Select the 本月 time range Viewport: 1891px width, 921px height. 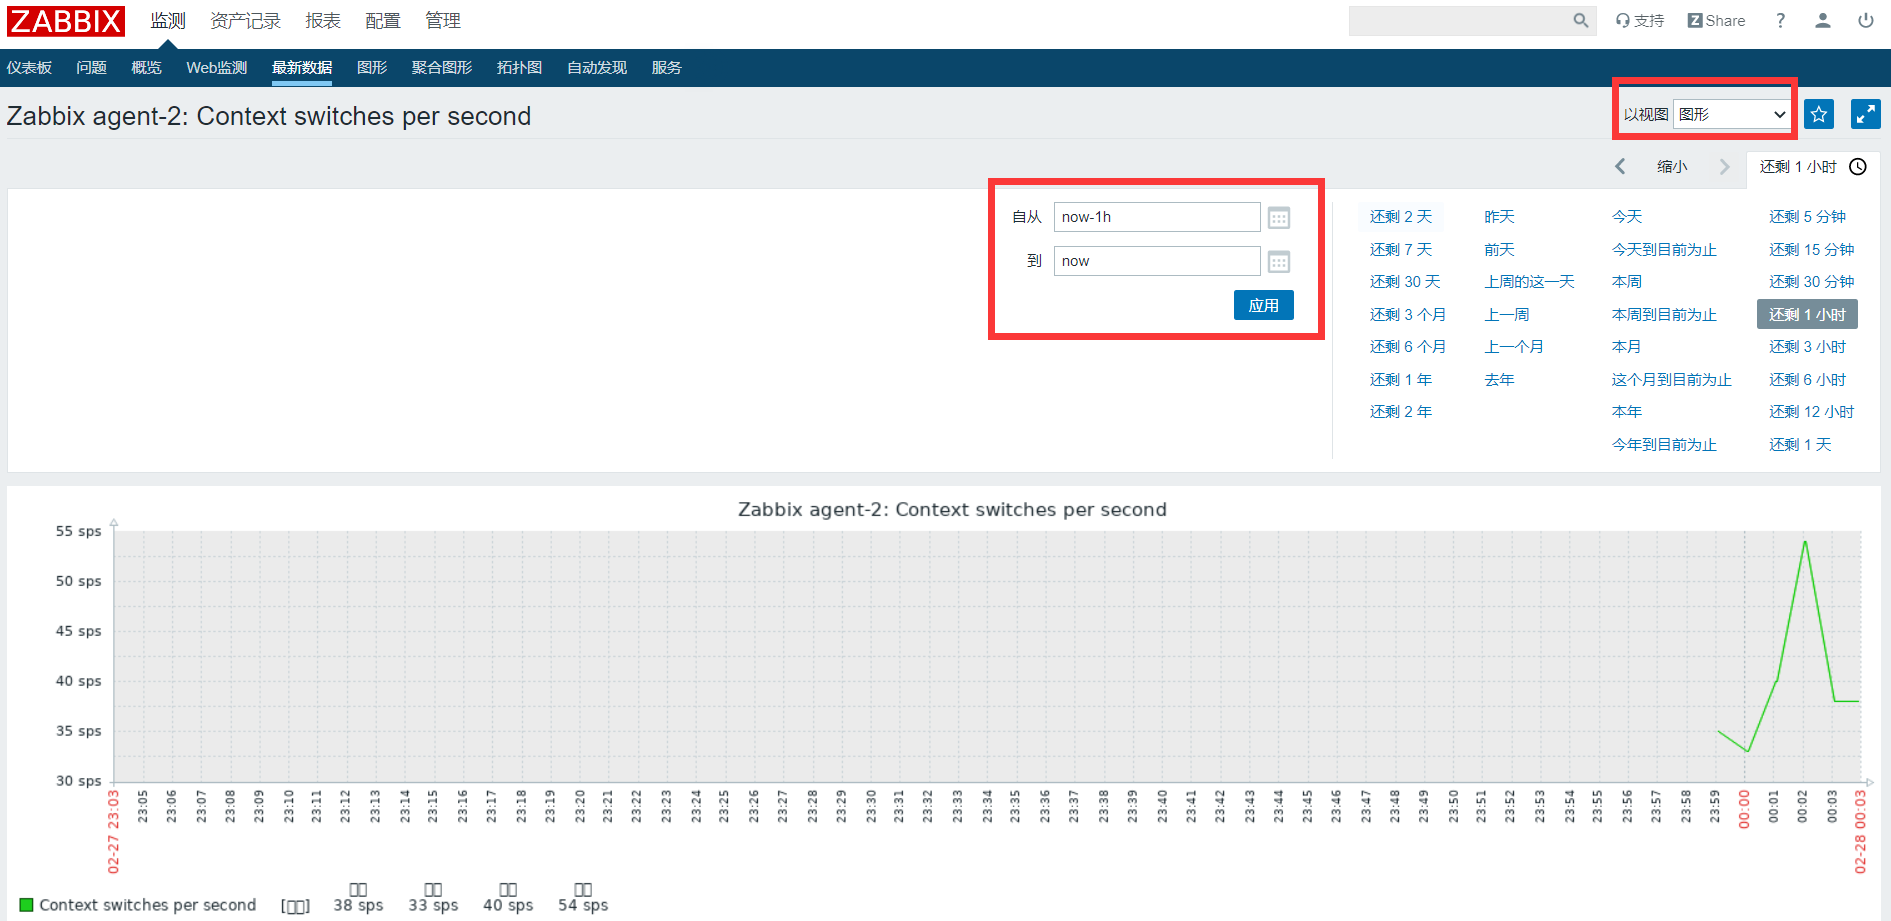(1627, 347)
